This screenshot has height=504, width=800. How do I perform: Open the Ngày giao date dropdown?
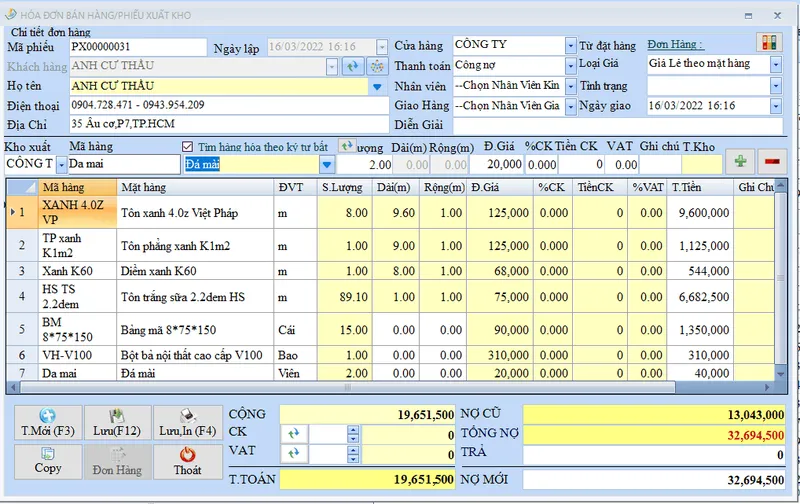(x=776, y=106)
